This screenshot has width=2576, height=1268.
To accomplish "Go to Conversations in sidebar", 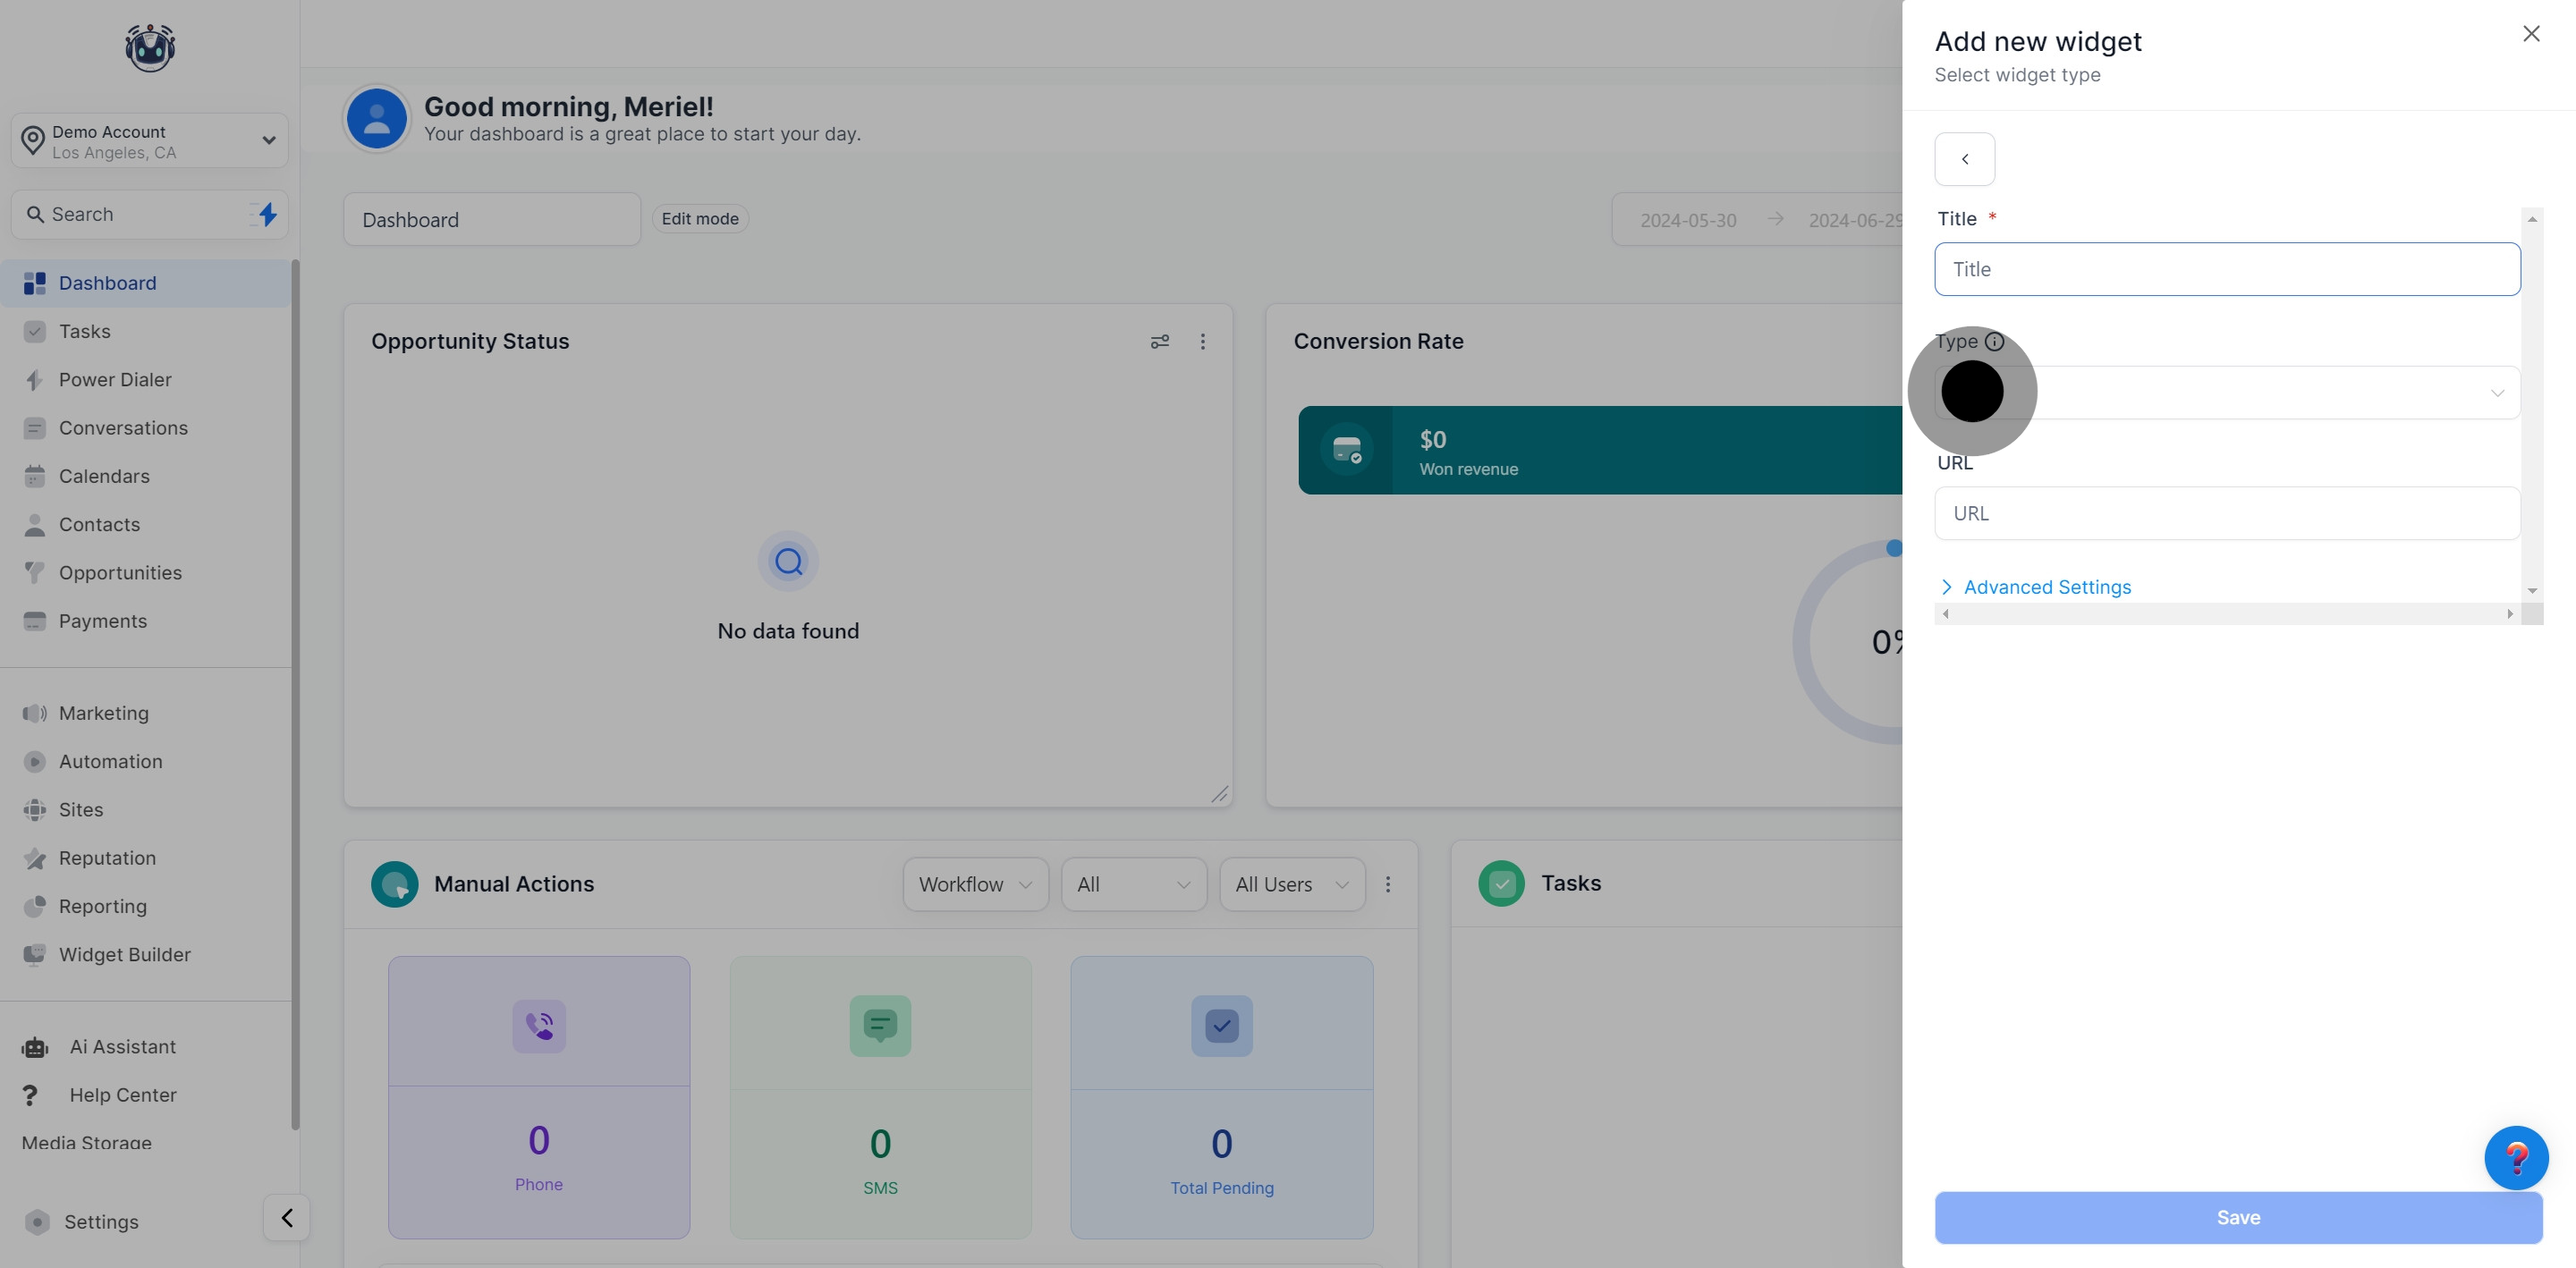I will pyautogui.click(x=123, y=428).
